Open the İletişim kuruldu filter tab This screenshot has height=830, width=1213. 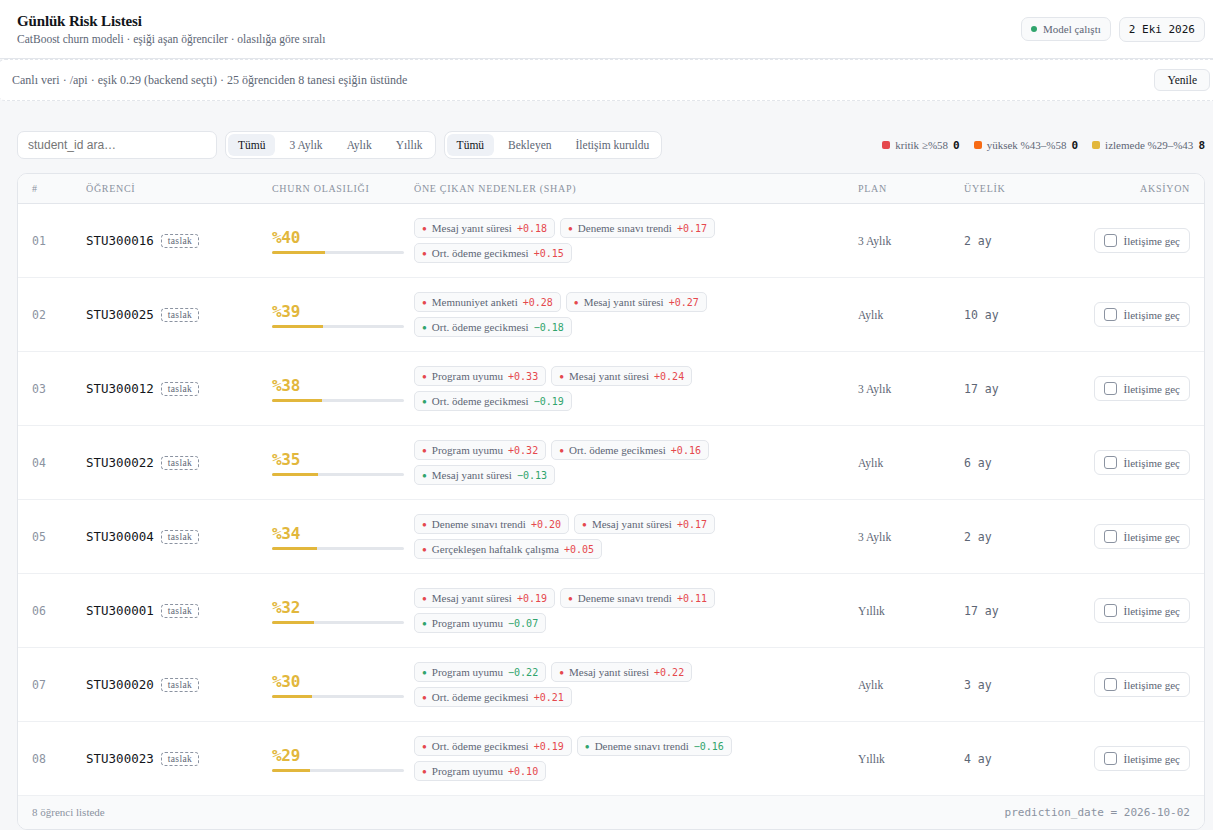coord(612,145)
